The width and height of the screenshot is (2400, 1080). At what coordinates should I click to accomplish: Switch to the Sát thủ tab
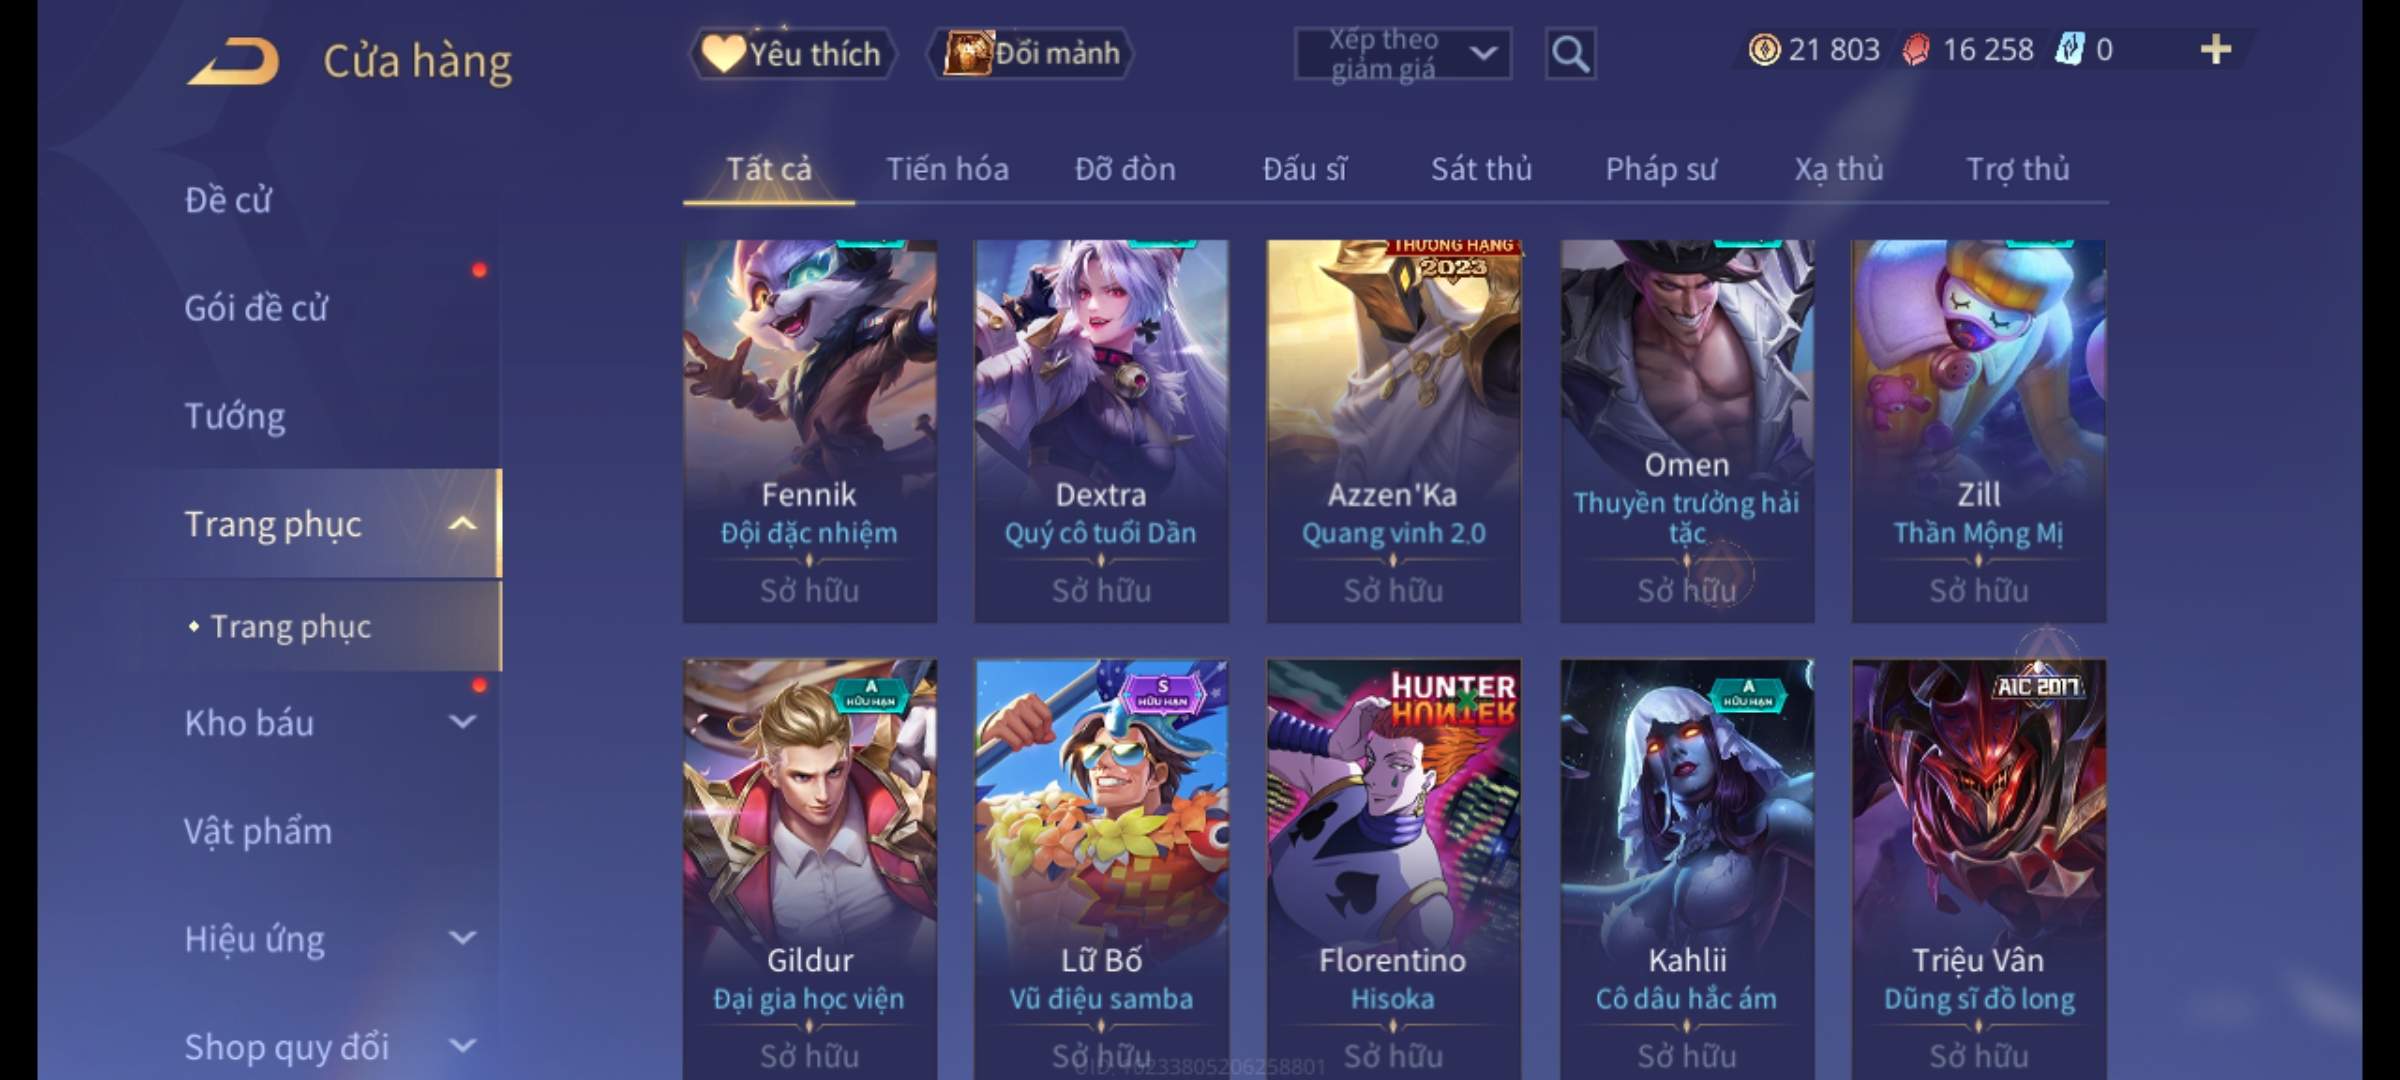1481,169
